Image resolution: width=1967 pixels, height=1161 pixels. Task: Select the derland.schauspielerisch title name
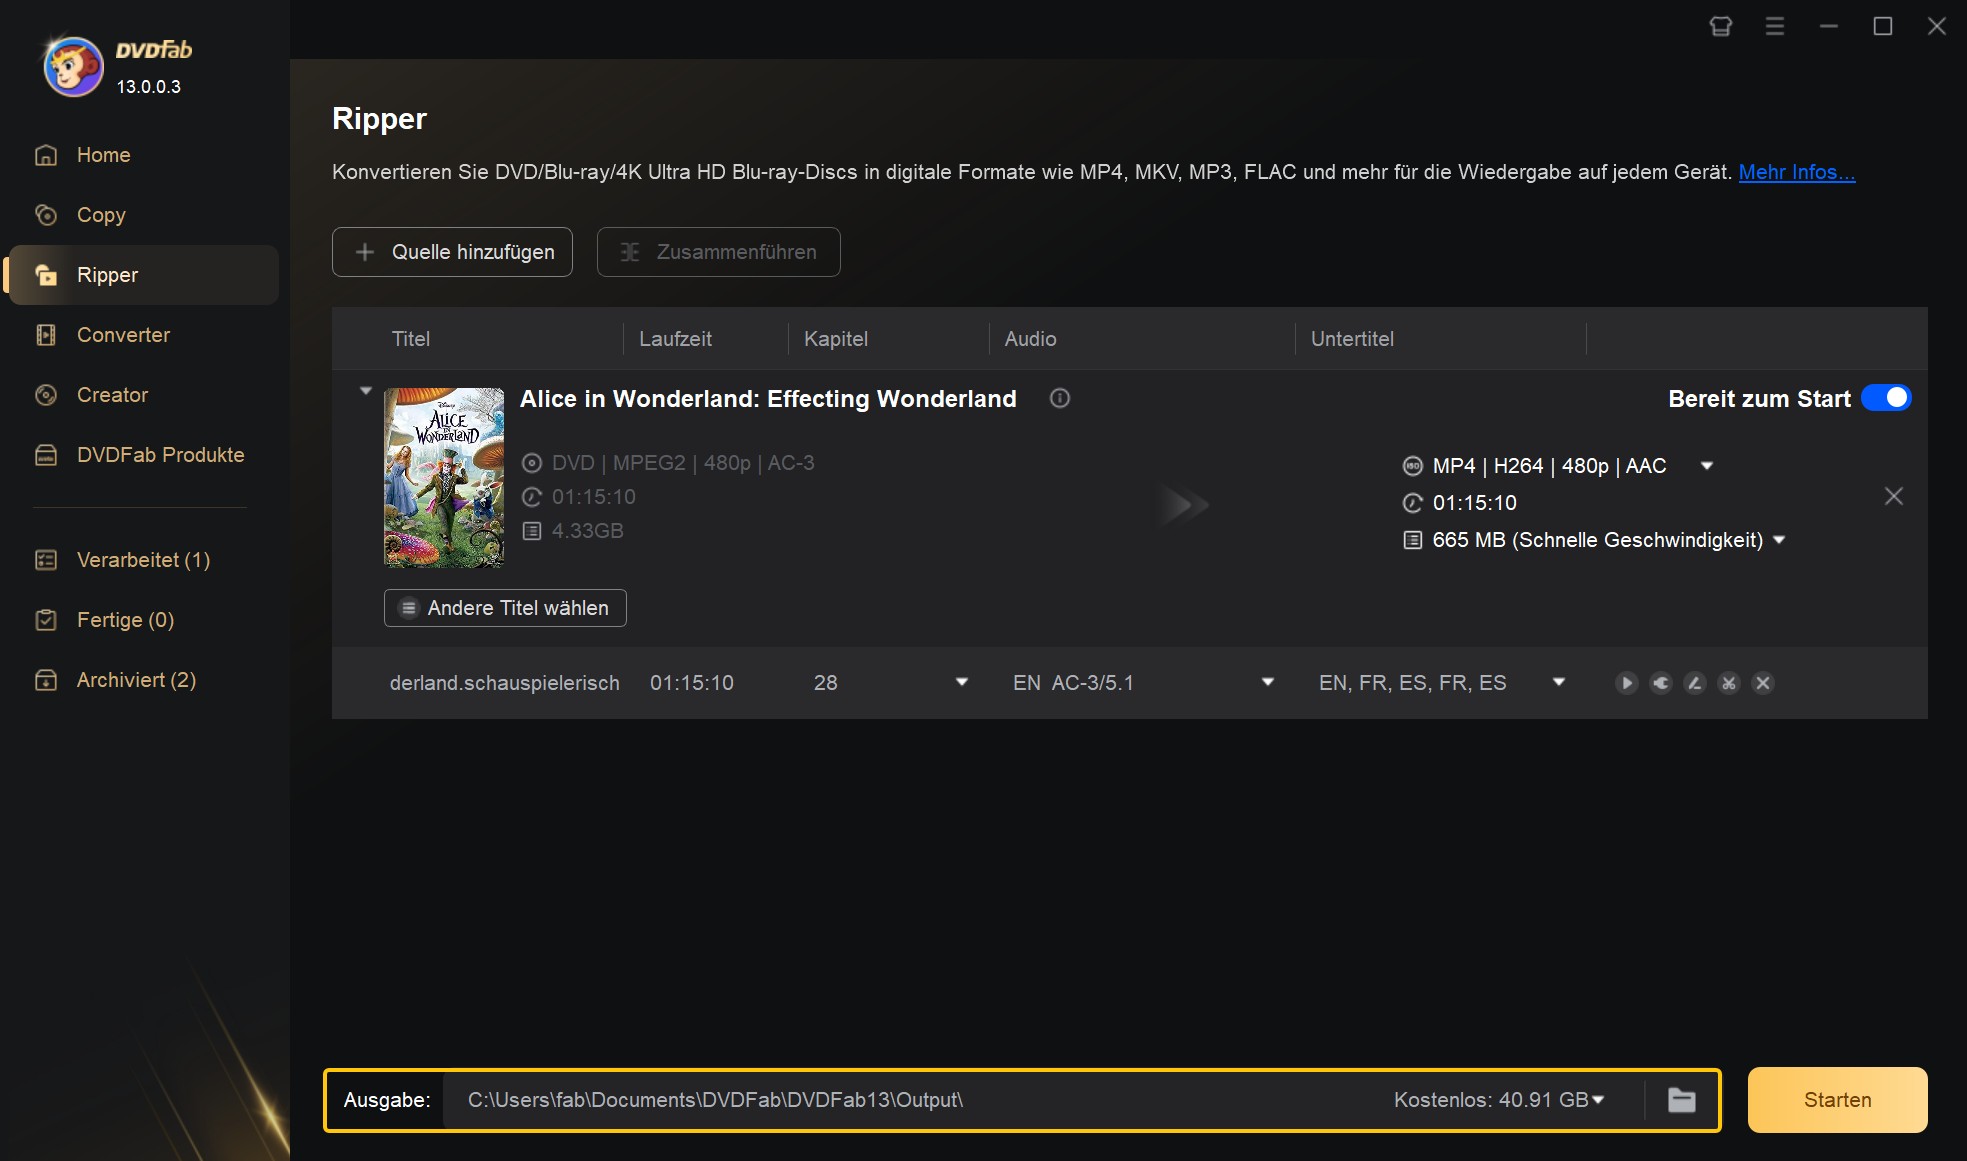point(504,683)
